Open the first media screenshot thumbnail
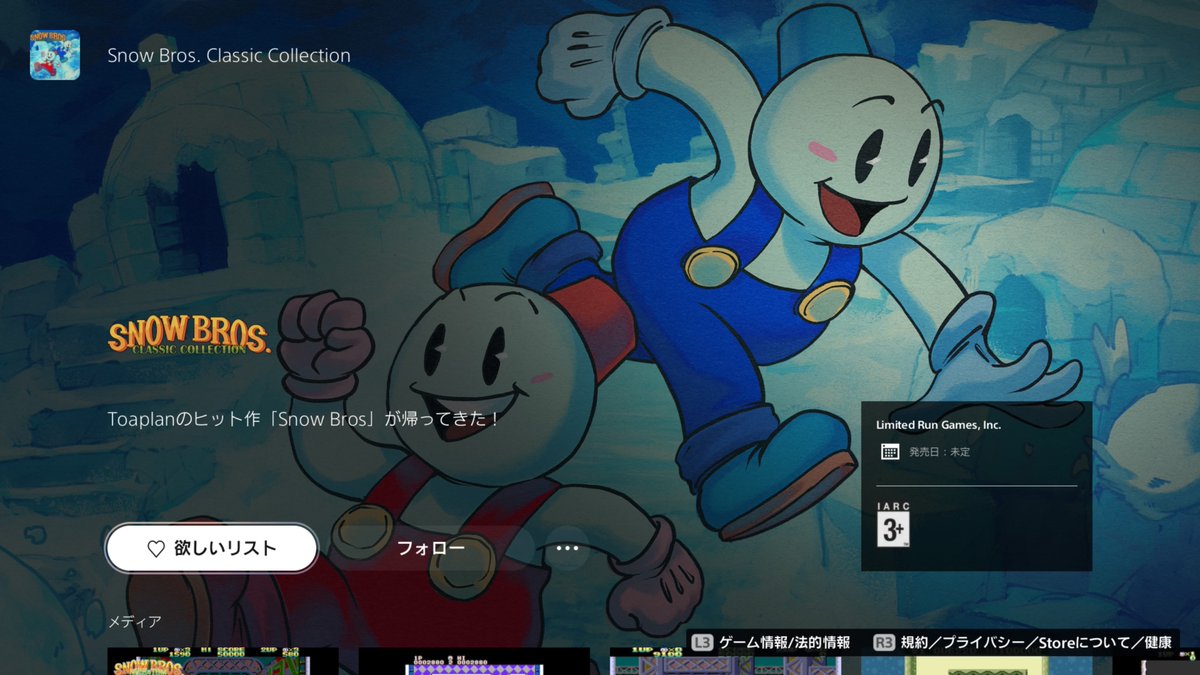This screenshot has width=1200, height=675. [223, 661]
